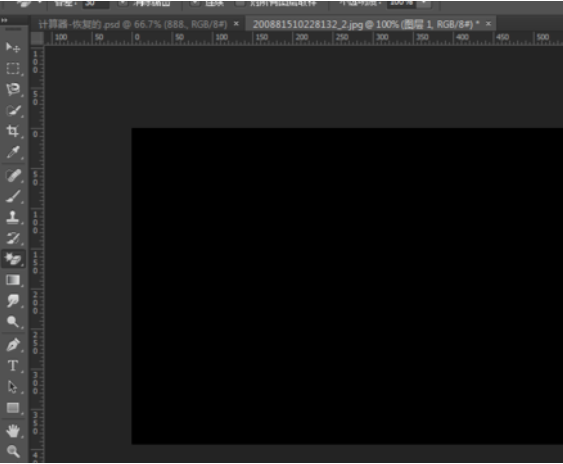Select the Quick Selection tool
This screenshot has height=464, width=563.
tap(13, 111)
